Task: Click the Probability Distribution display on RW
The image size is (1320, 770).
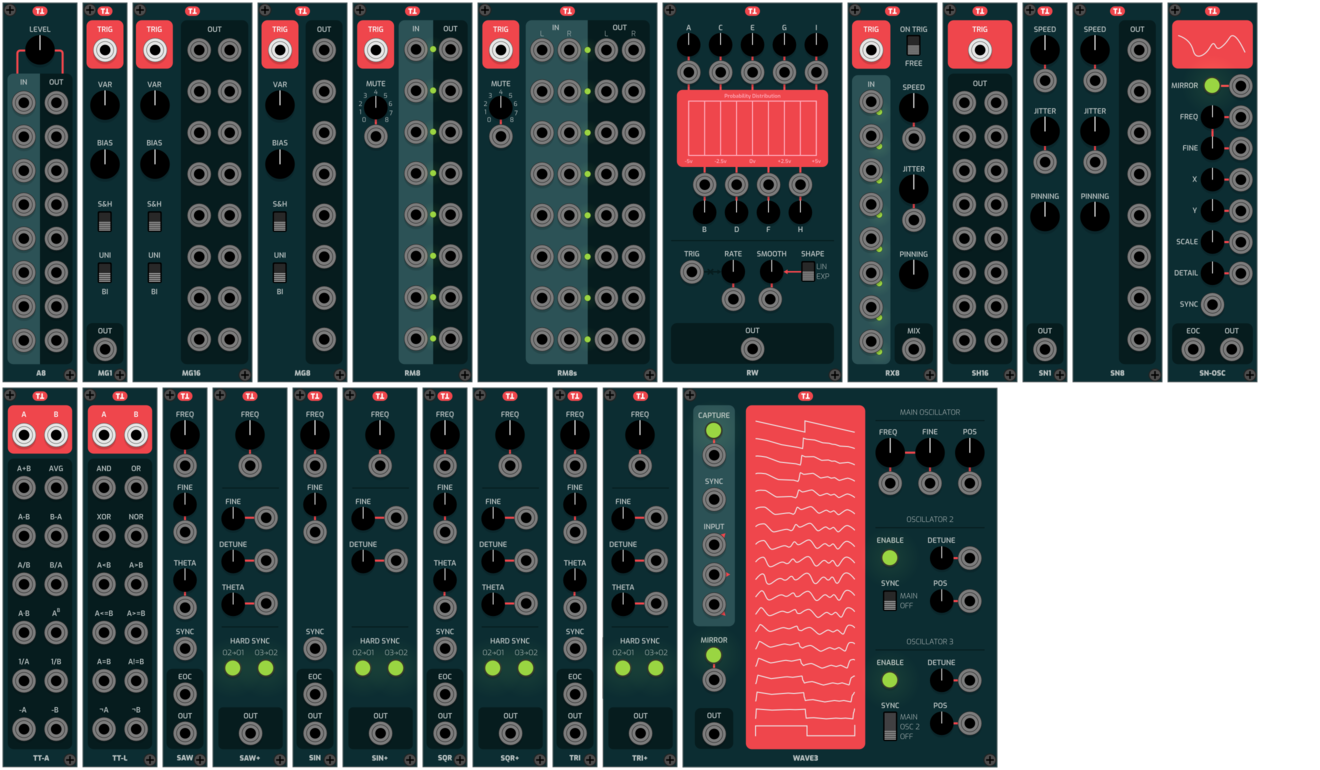Action: 752,128
